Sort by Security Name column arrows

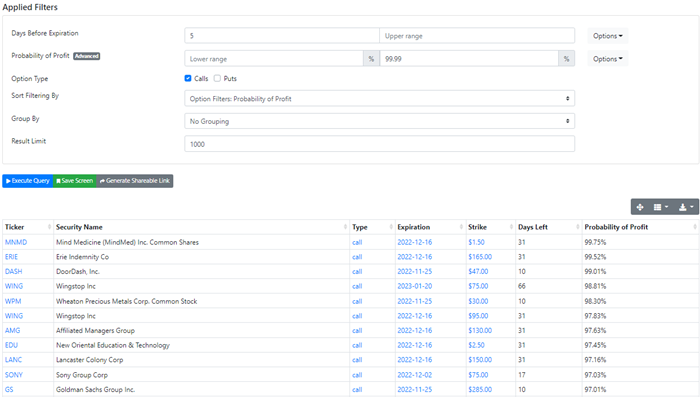345,227
